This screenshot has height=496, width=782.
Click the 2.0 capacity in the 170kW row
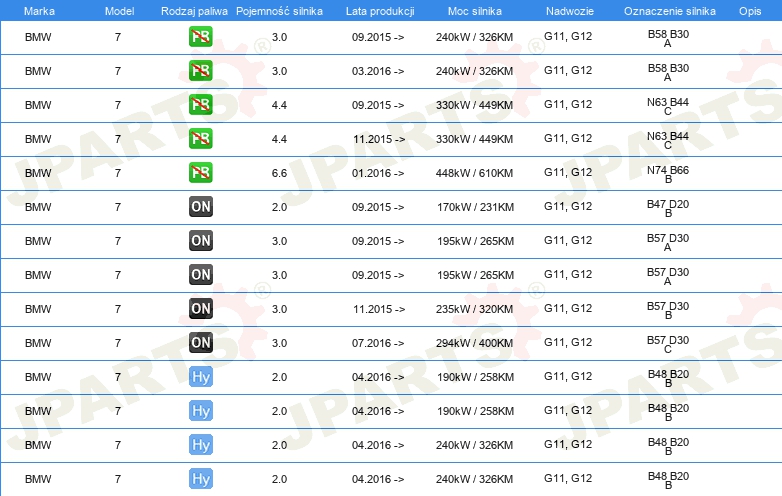tap(279, 207)
